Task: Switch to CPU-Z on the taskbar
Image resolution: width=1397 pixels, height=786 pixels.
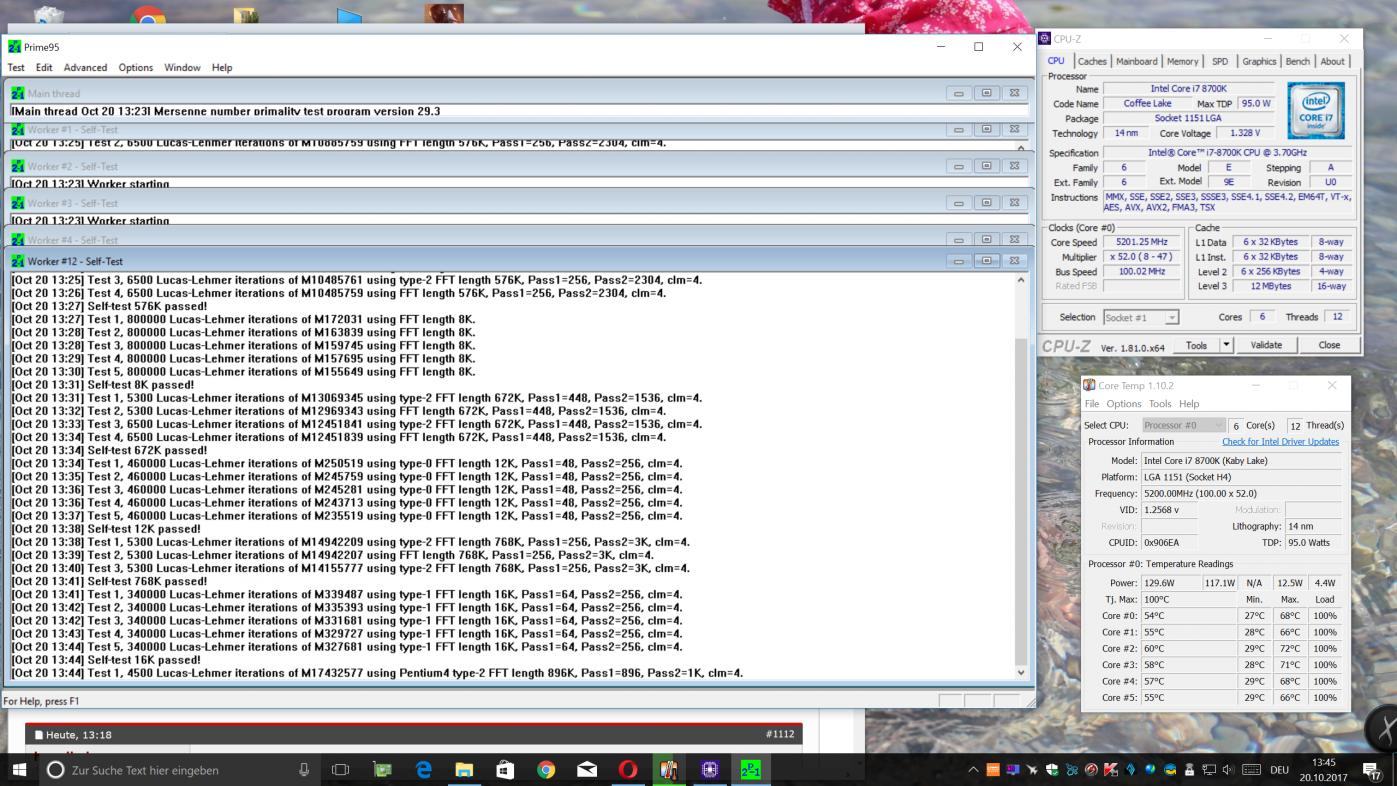Action: [x=710, y=769]
